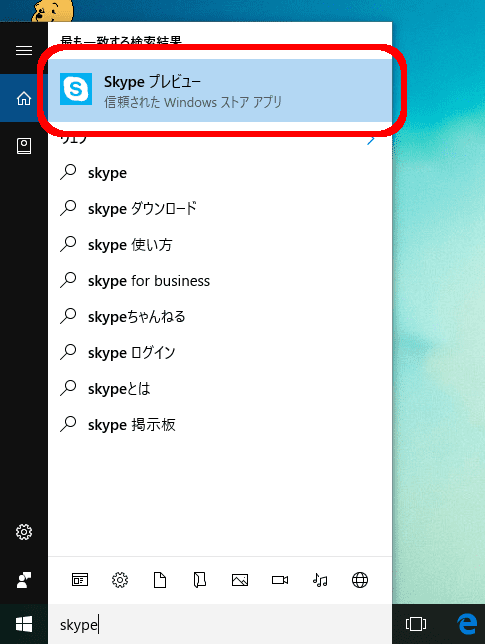The width and height of the screenshot is (485, 644).
Task: Select the 'skype for business' suggestion
Action: [x=220, y=281]
